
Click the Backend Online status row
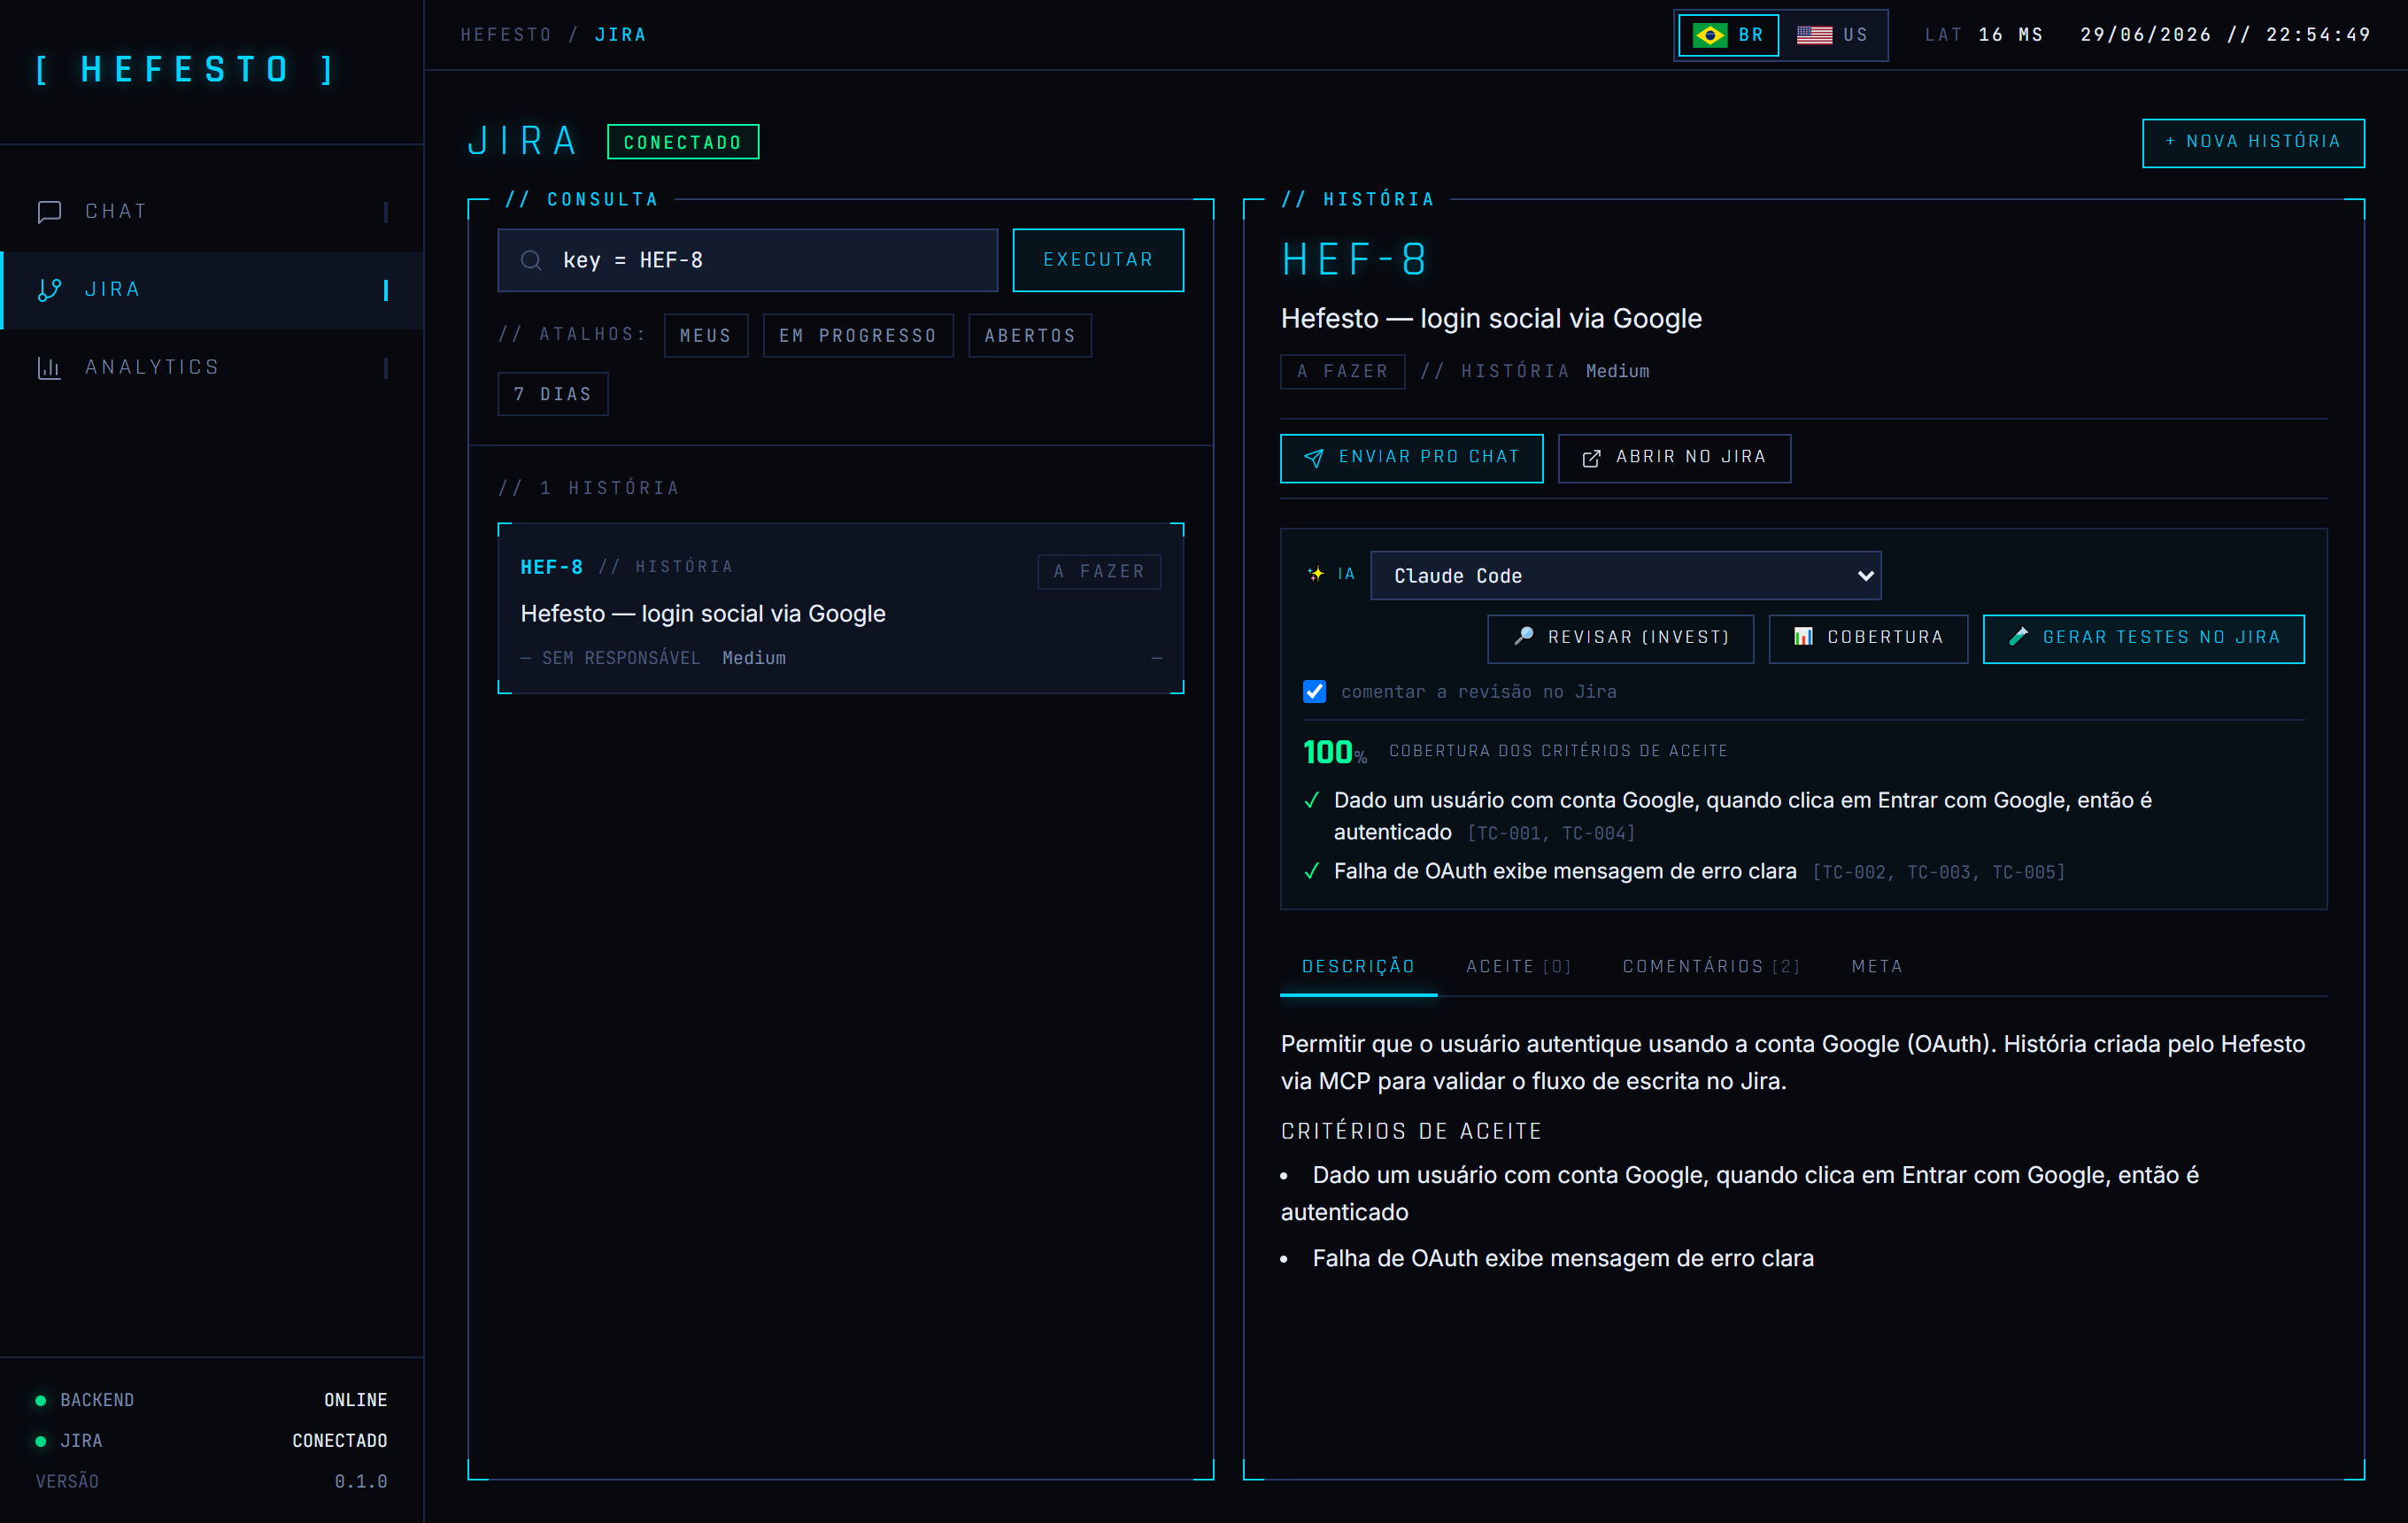(x=211, y=1400)
